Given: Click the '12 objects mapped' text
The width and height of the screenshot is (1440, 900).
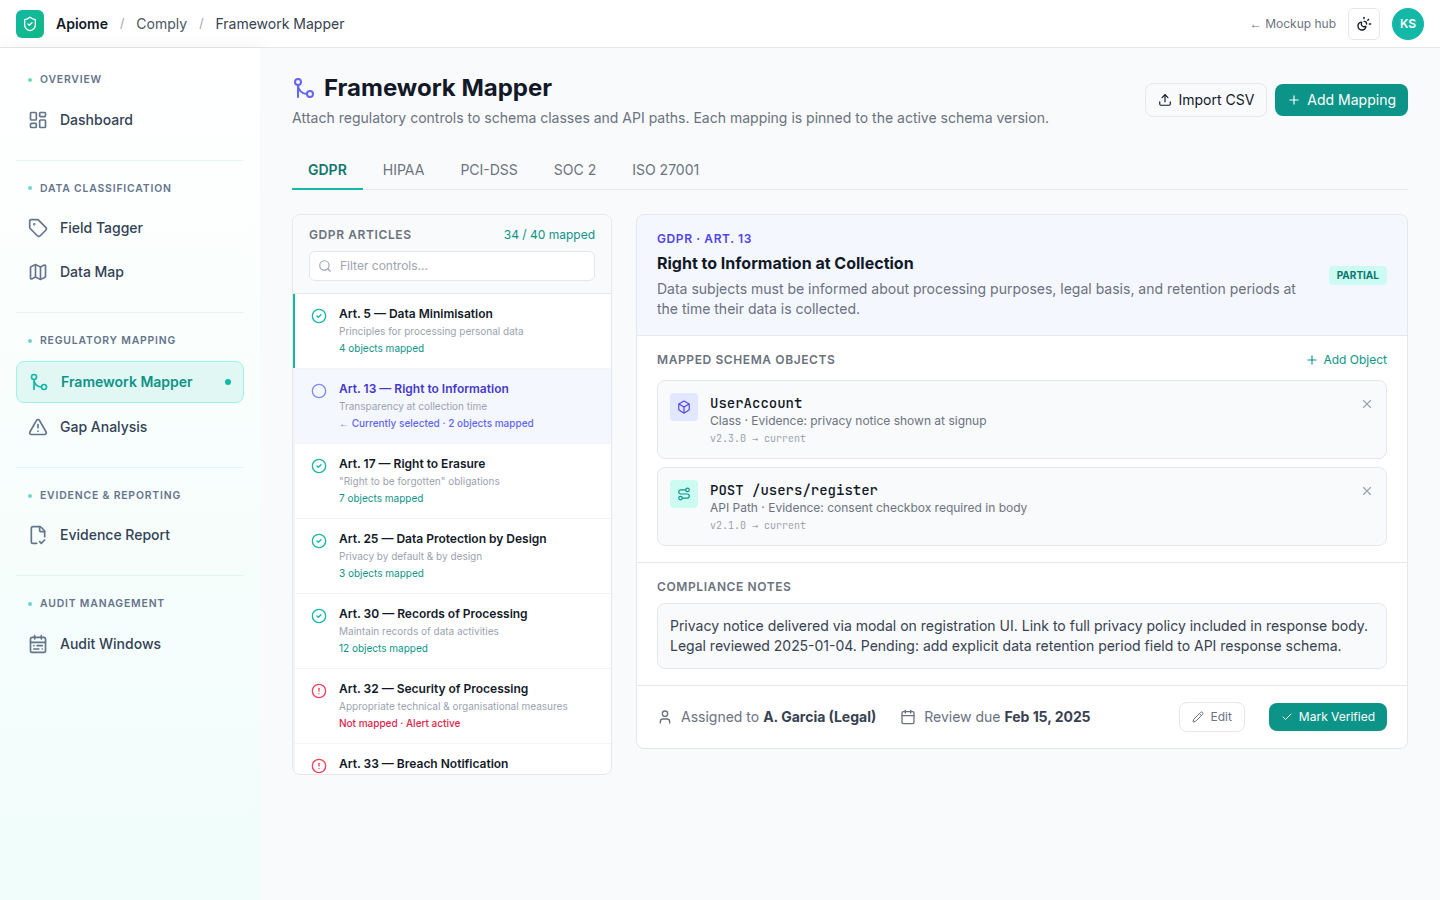Looking at the screenshot, I should pos(383,649).
